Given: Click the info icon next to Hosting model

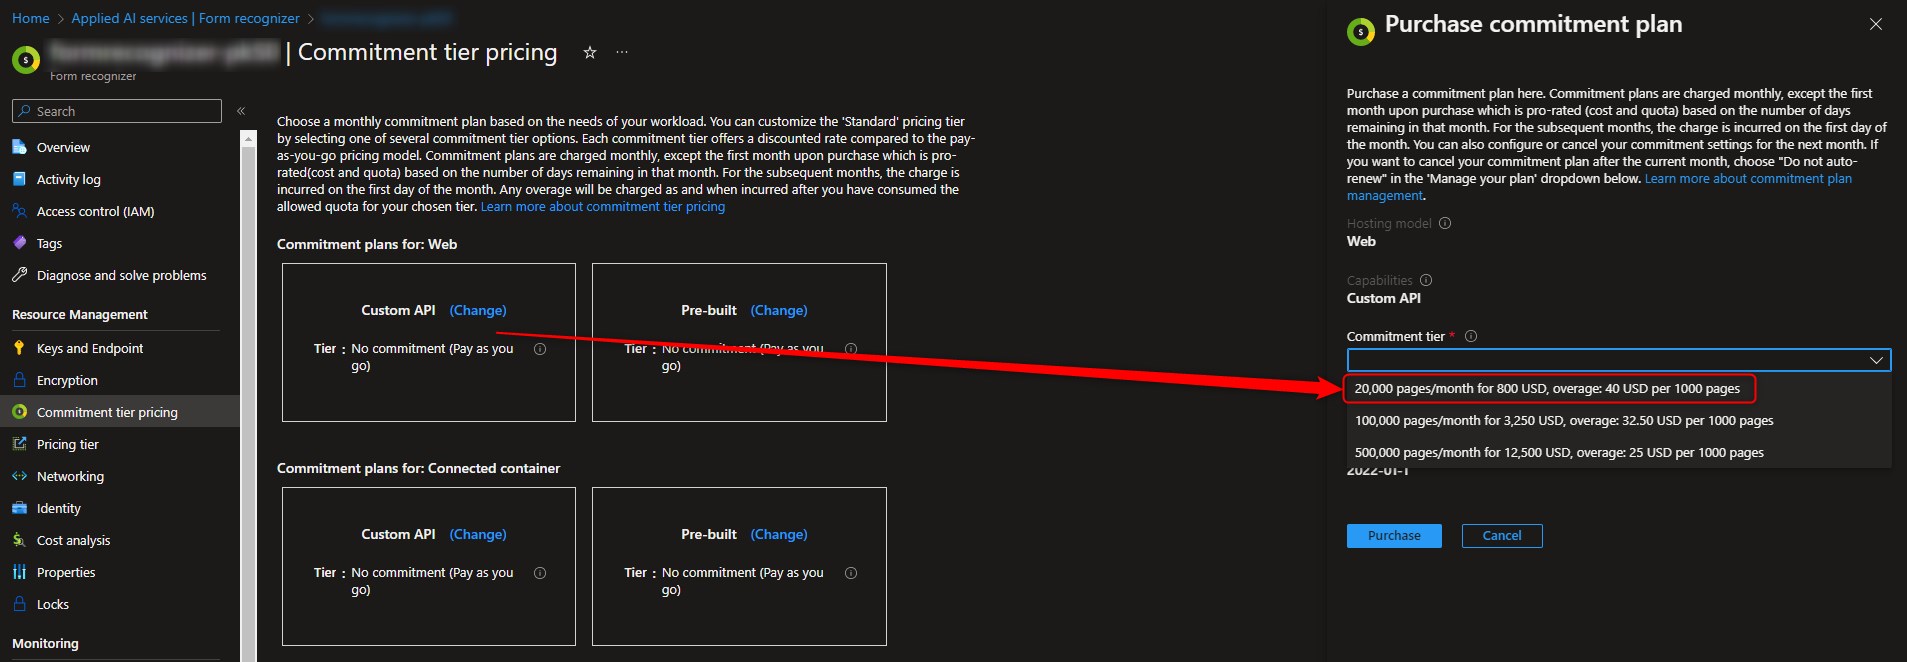Looking at the screenshot, I should click(x=1445, y=223).
